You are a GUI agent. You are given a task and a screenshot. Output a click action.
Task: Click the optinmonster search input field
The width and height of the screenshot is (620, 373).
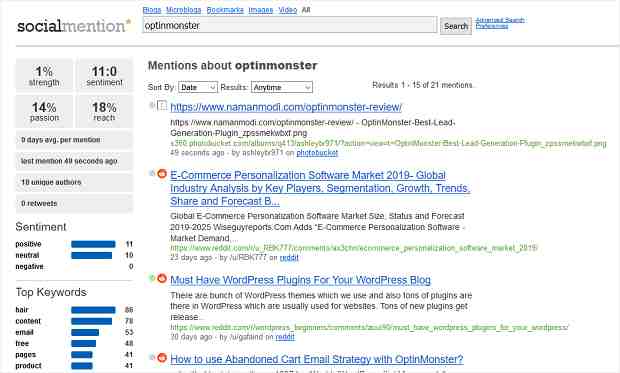(x=289, y=25)
